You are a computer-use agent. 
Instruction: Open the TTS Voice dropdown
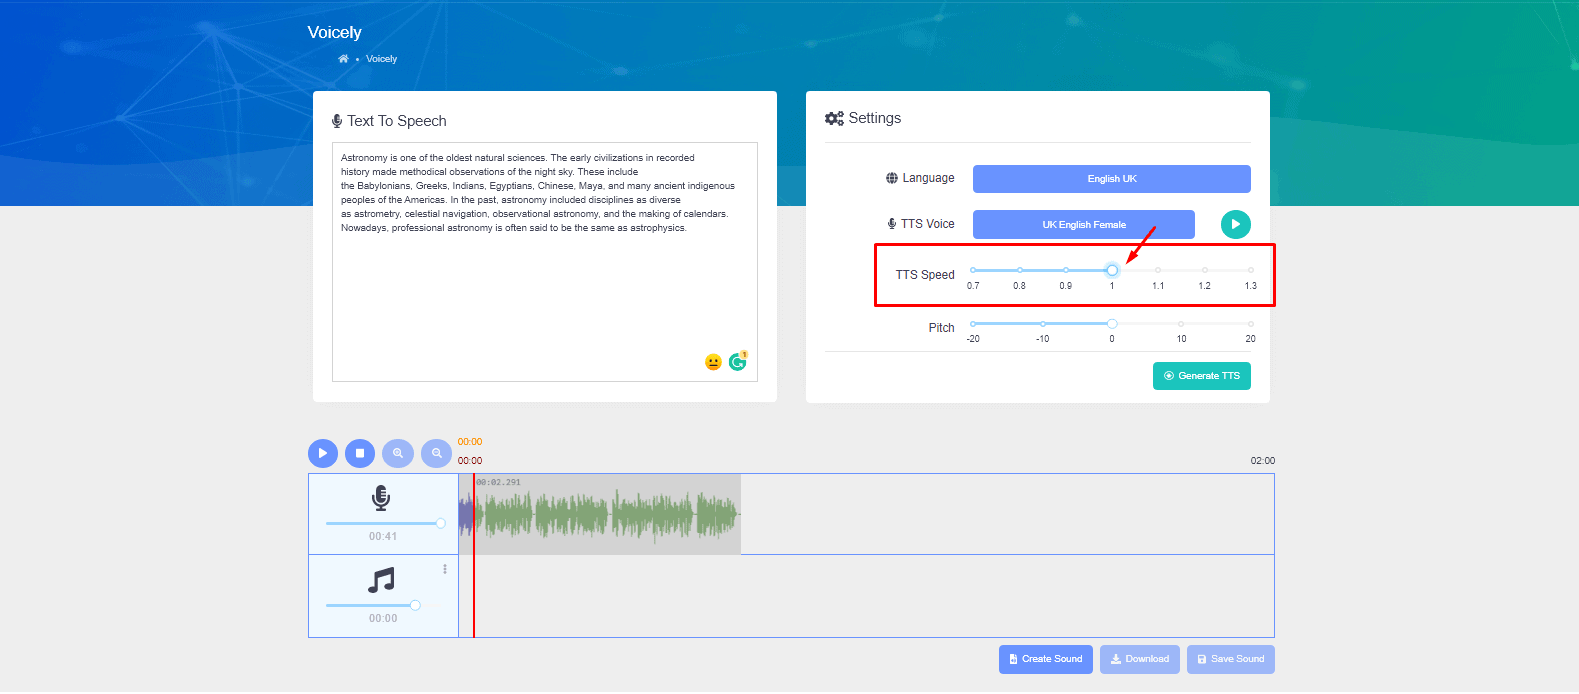pos(1083,225)
